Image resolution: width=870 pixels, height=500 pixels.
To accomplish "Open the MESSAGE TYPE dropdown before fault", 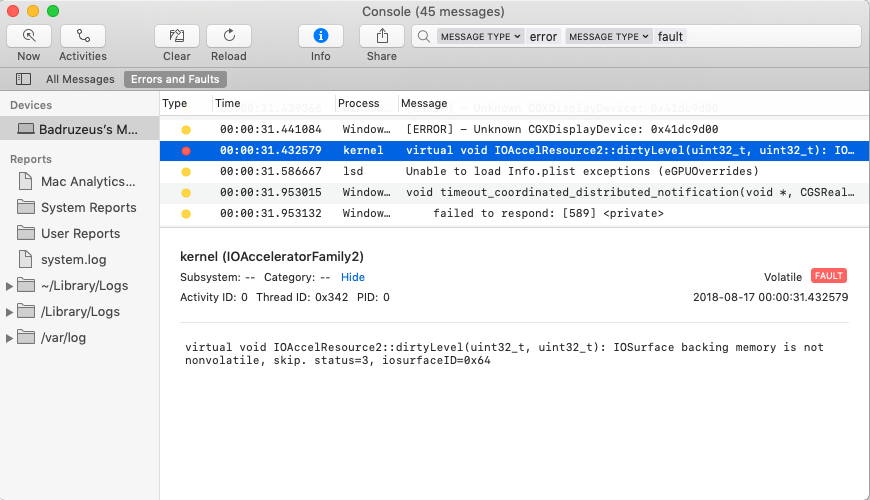I will click(608, 37).
